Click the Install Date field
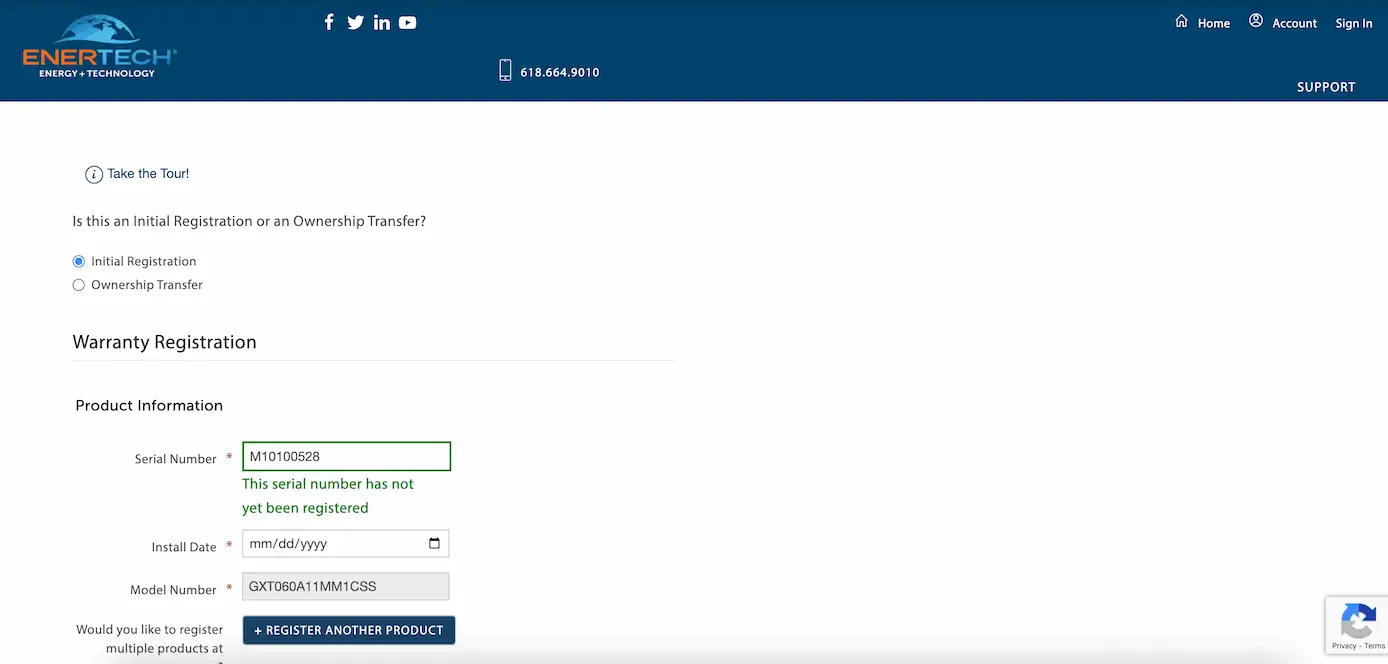Image resolution: width=1388 pixels, height=664 pixels. coord(345,543)
